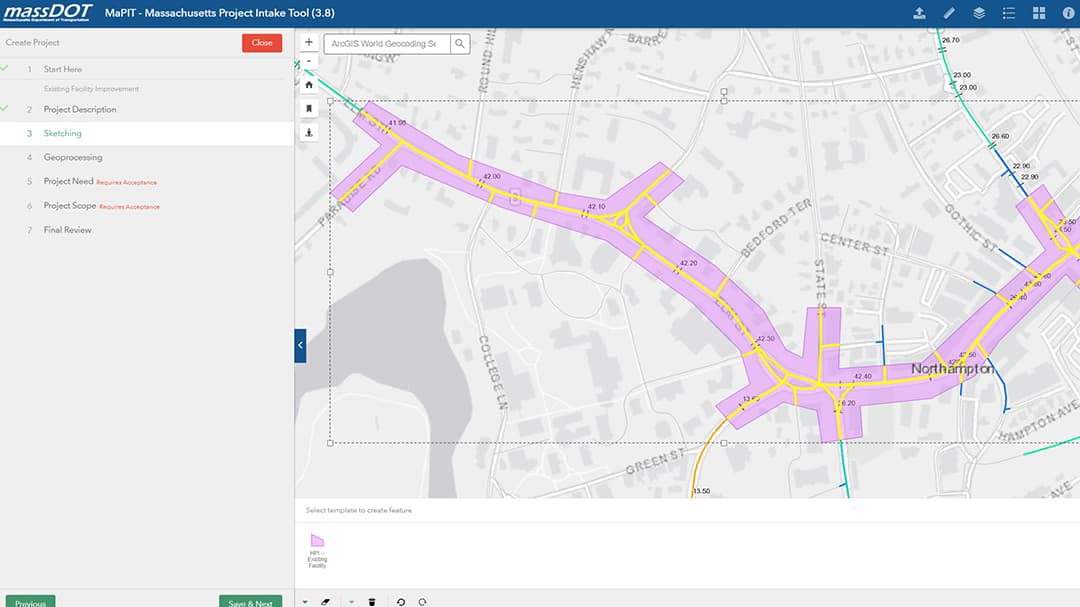Click the Northampton map label
Viewport: 1080px width, 607px height.
point(953,369)
